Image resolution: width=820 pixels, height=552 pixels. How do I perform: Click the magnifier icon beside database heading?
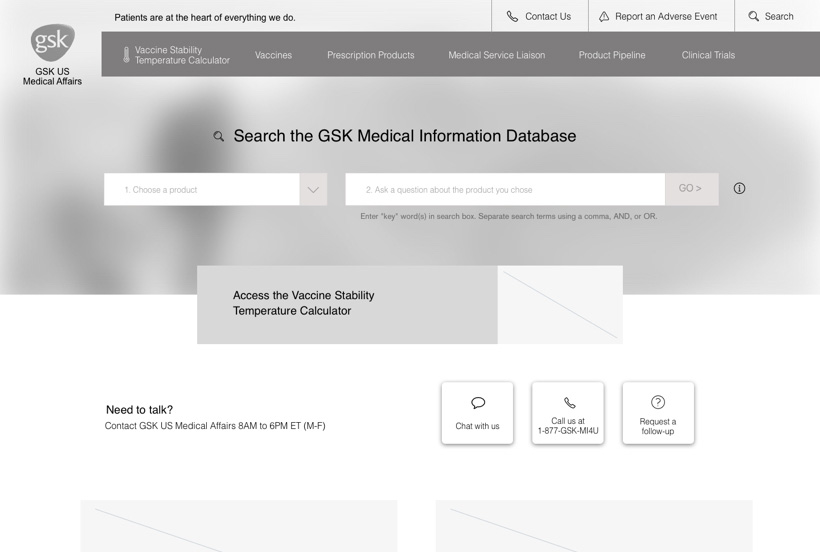[219, 136]
